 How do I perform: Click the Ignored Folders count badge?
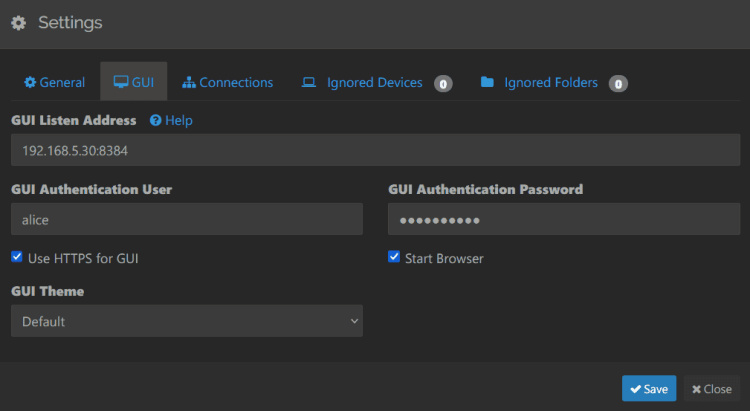618,83
